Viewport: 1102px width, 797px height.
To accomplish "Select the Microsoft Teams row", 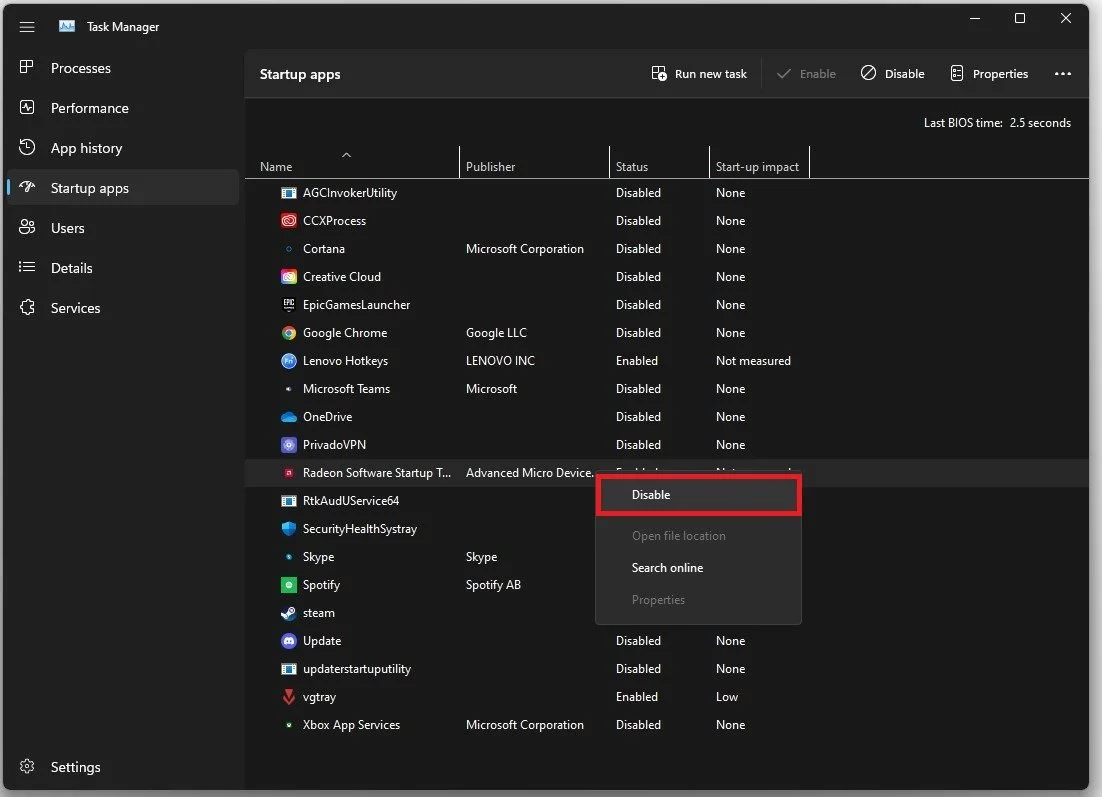I will [666, 389].
